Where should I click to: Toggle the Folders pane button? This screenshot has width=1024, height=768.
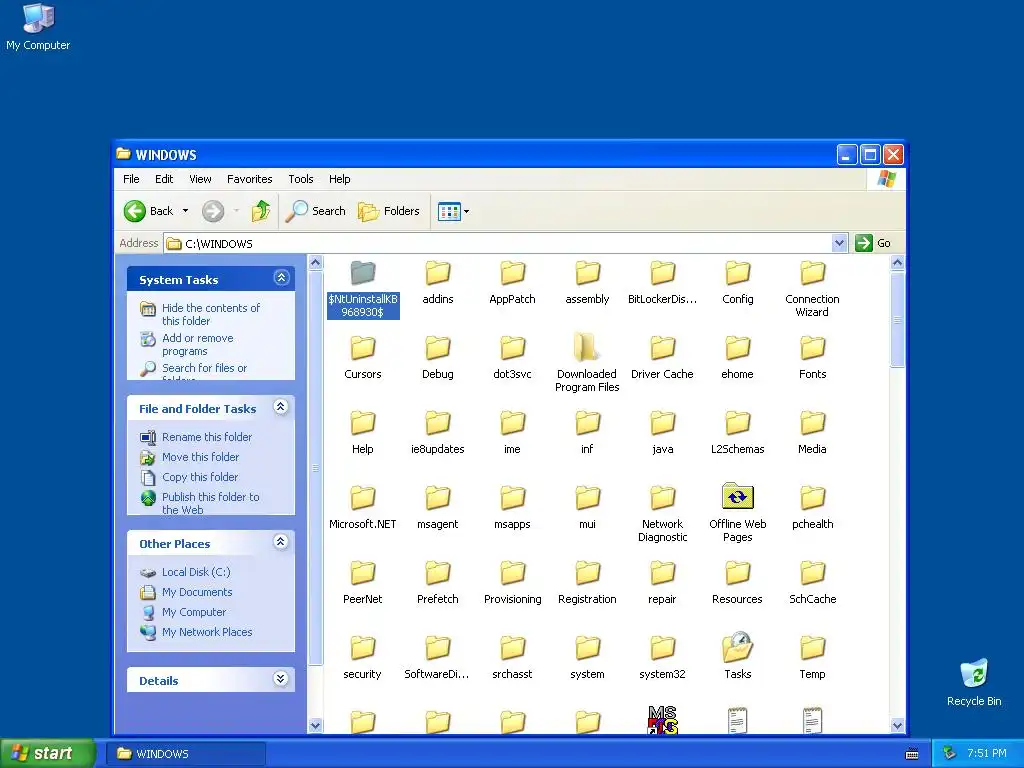(389, 211)
